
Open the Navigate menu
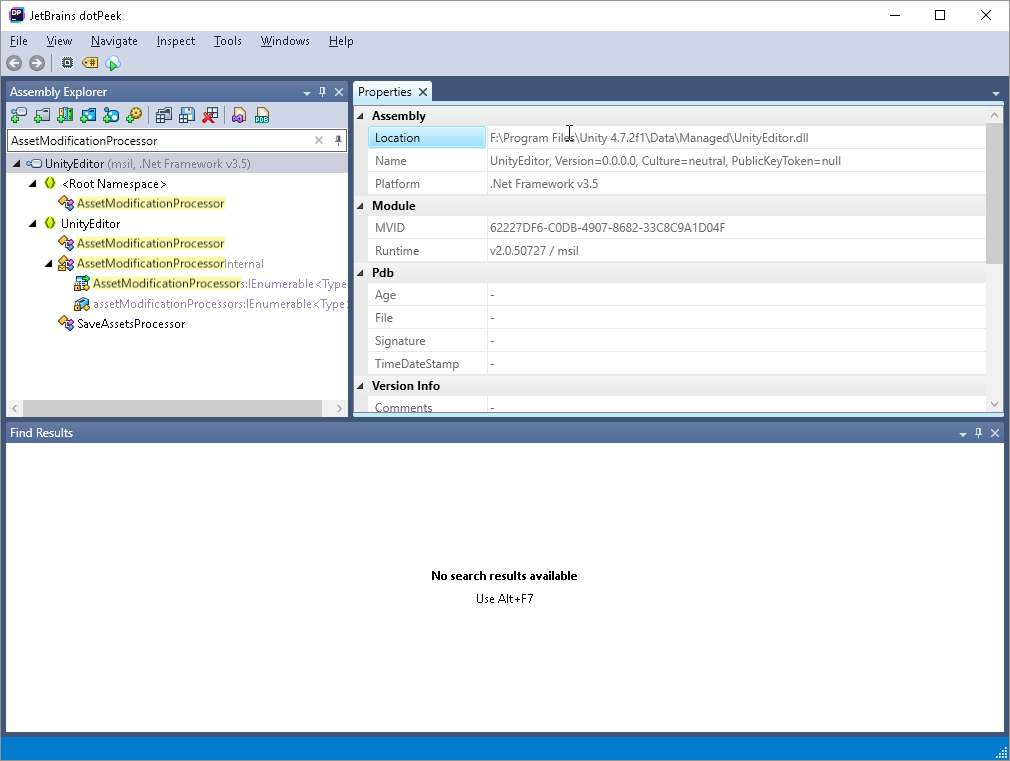114,41
